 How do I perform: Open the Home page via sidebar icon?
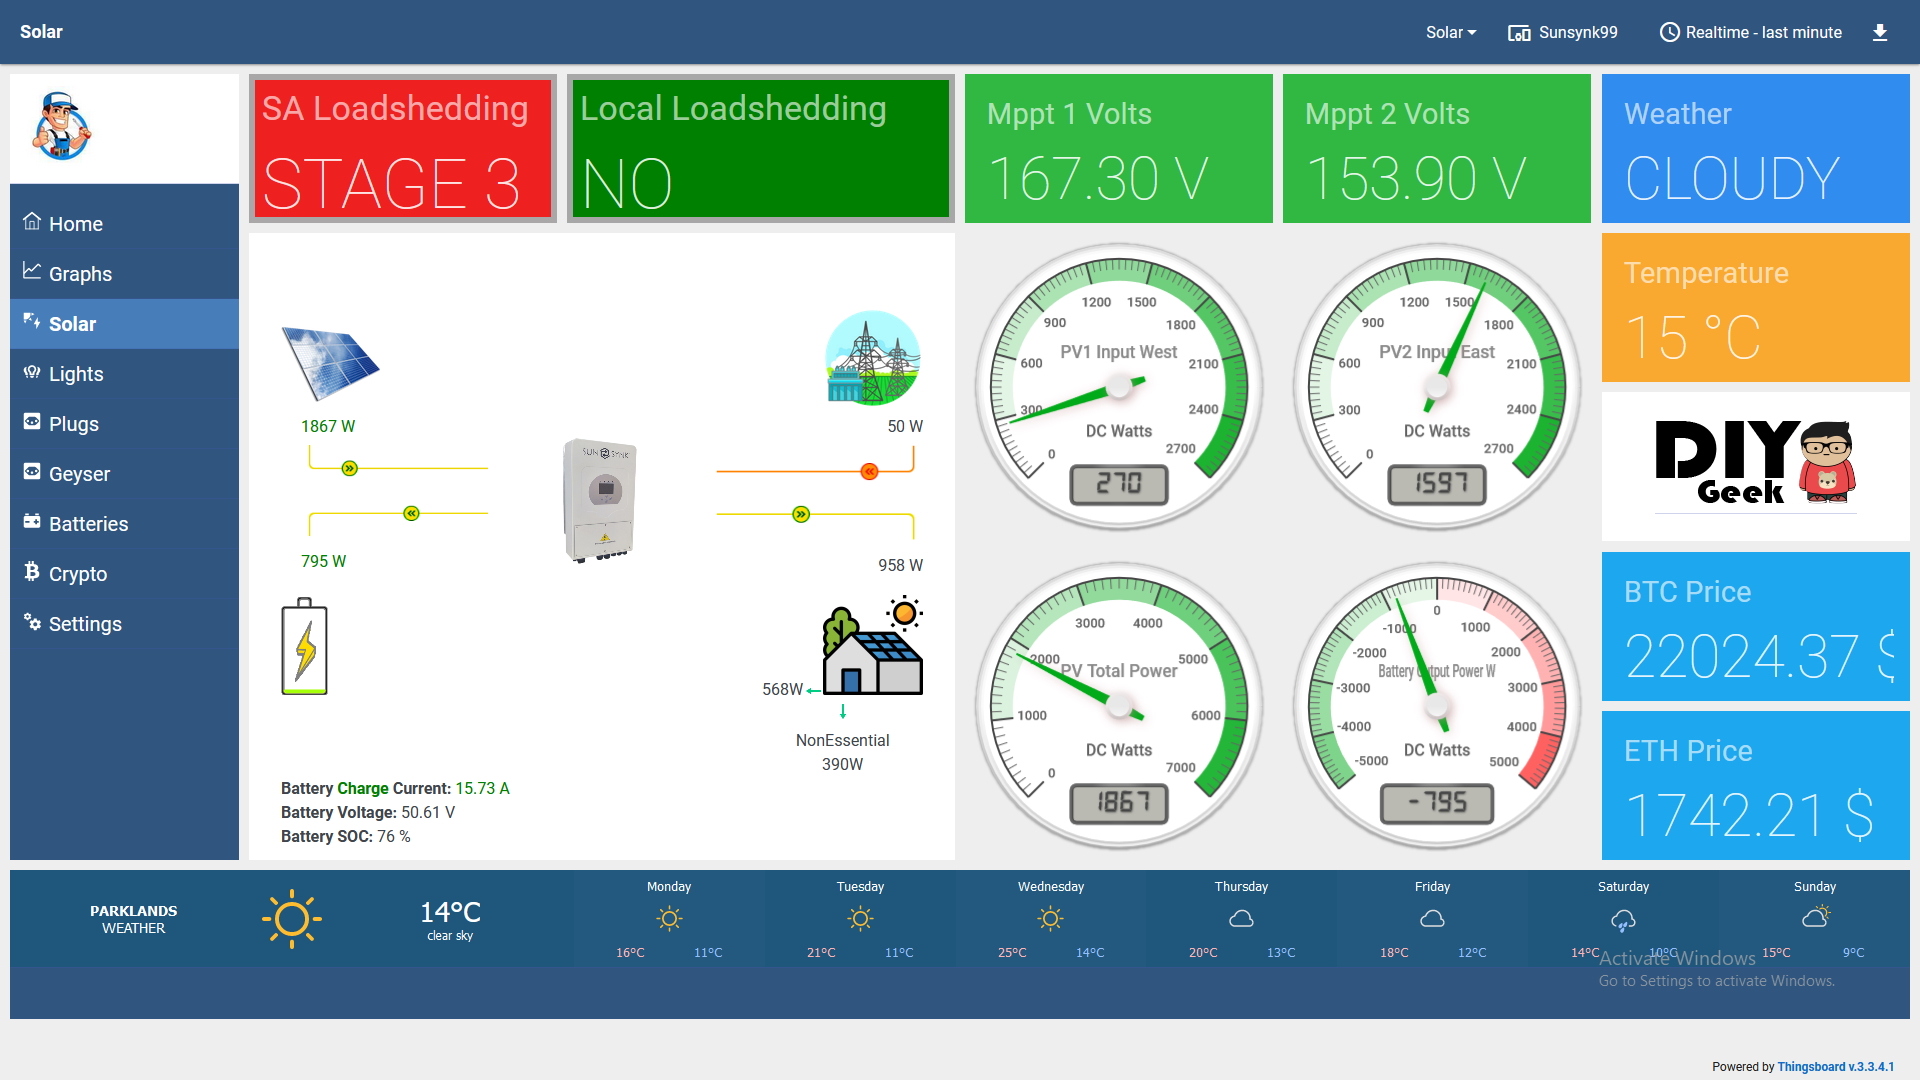click(31, 224)
